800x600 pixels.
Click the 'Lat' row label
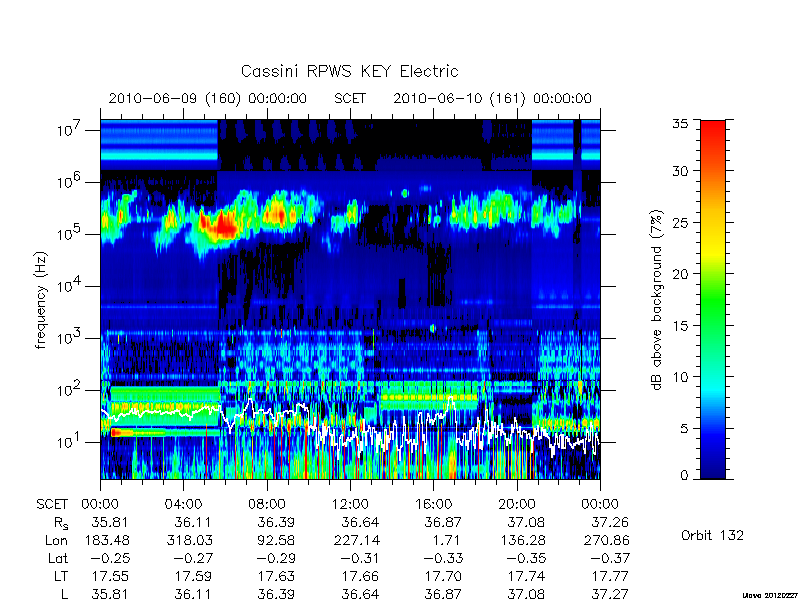click(x=58, y=558)
